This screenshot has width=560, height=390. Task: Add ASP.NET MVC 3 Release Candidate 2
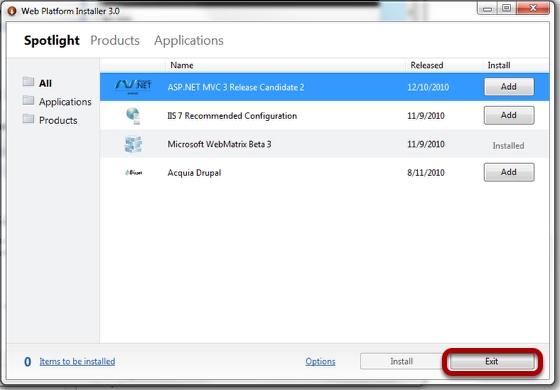[509, 87]
